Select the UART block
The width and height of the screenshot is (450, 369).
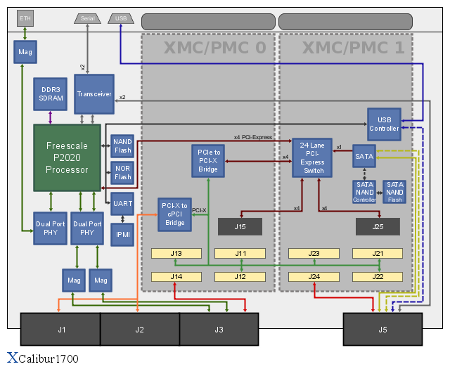point(122,203)
